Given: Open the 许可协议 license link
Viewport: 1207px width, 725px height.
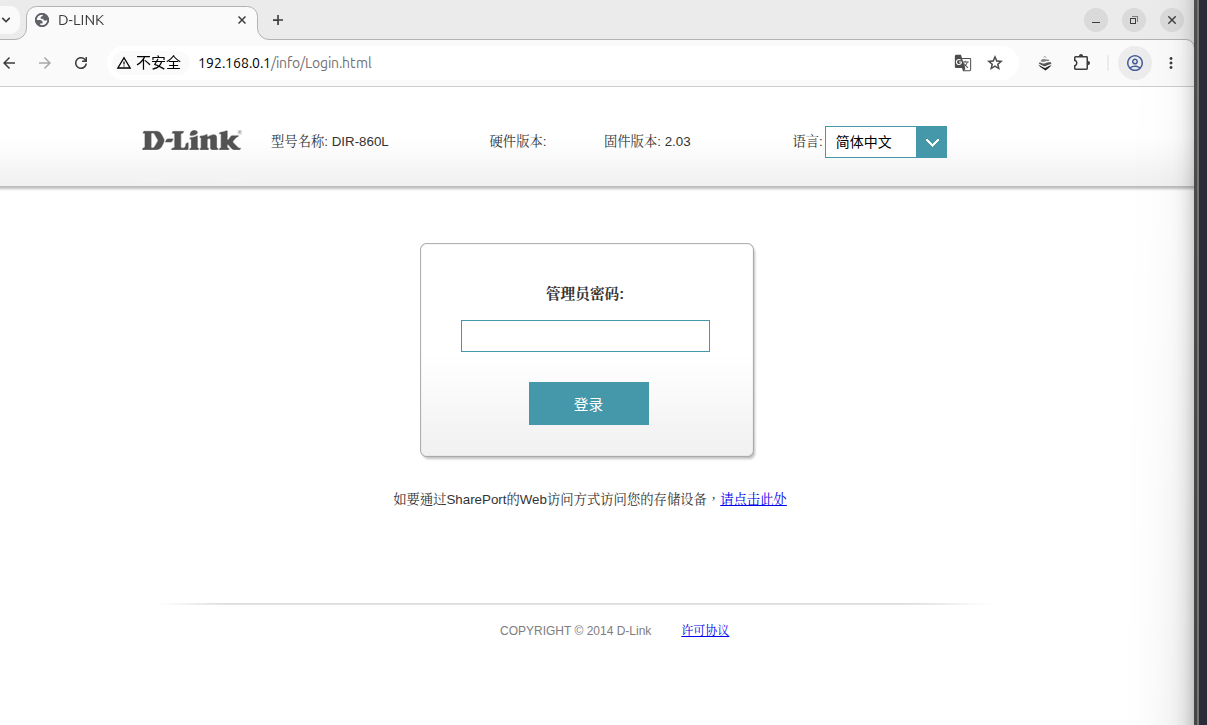Looking at the screenshot, I should (705, 631).
